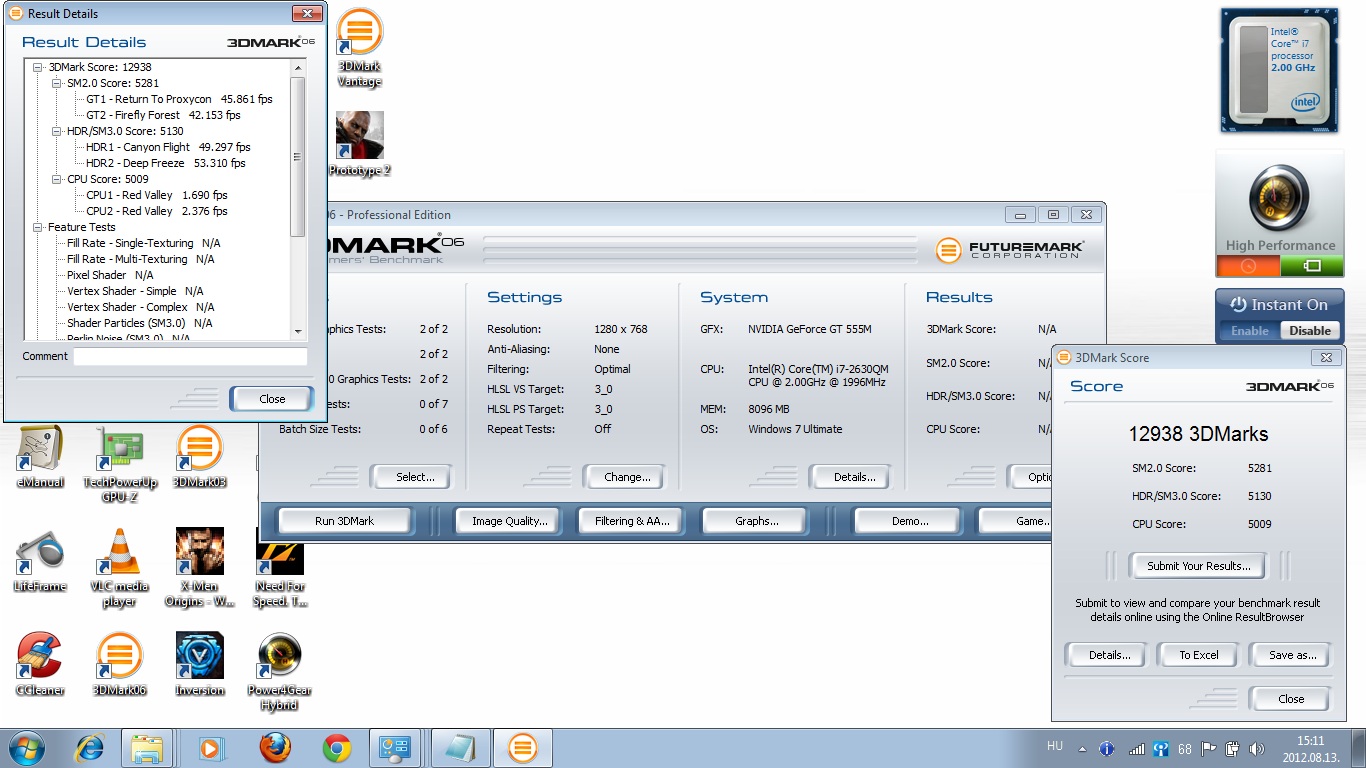Image resolution: width=1366 pixels, height=768 pixels.
Task: Open the Action Center flag icon
Action: (x=1209, y=748)
